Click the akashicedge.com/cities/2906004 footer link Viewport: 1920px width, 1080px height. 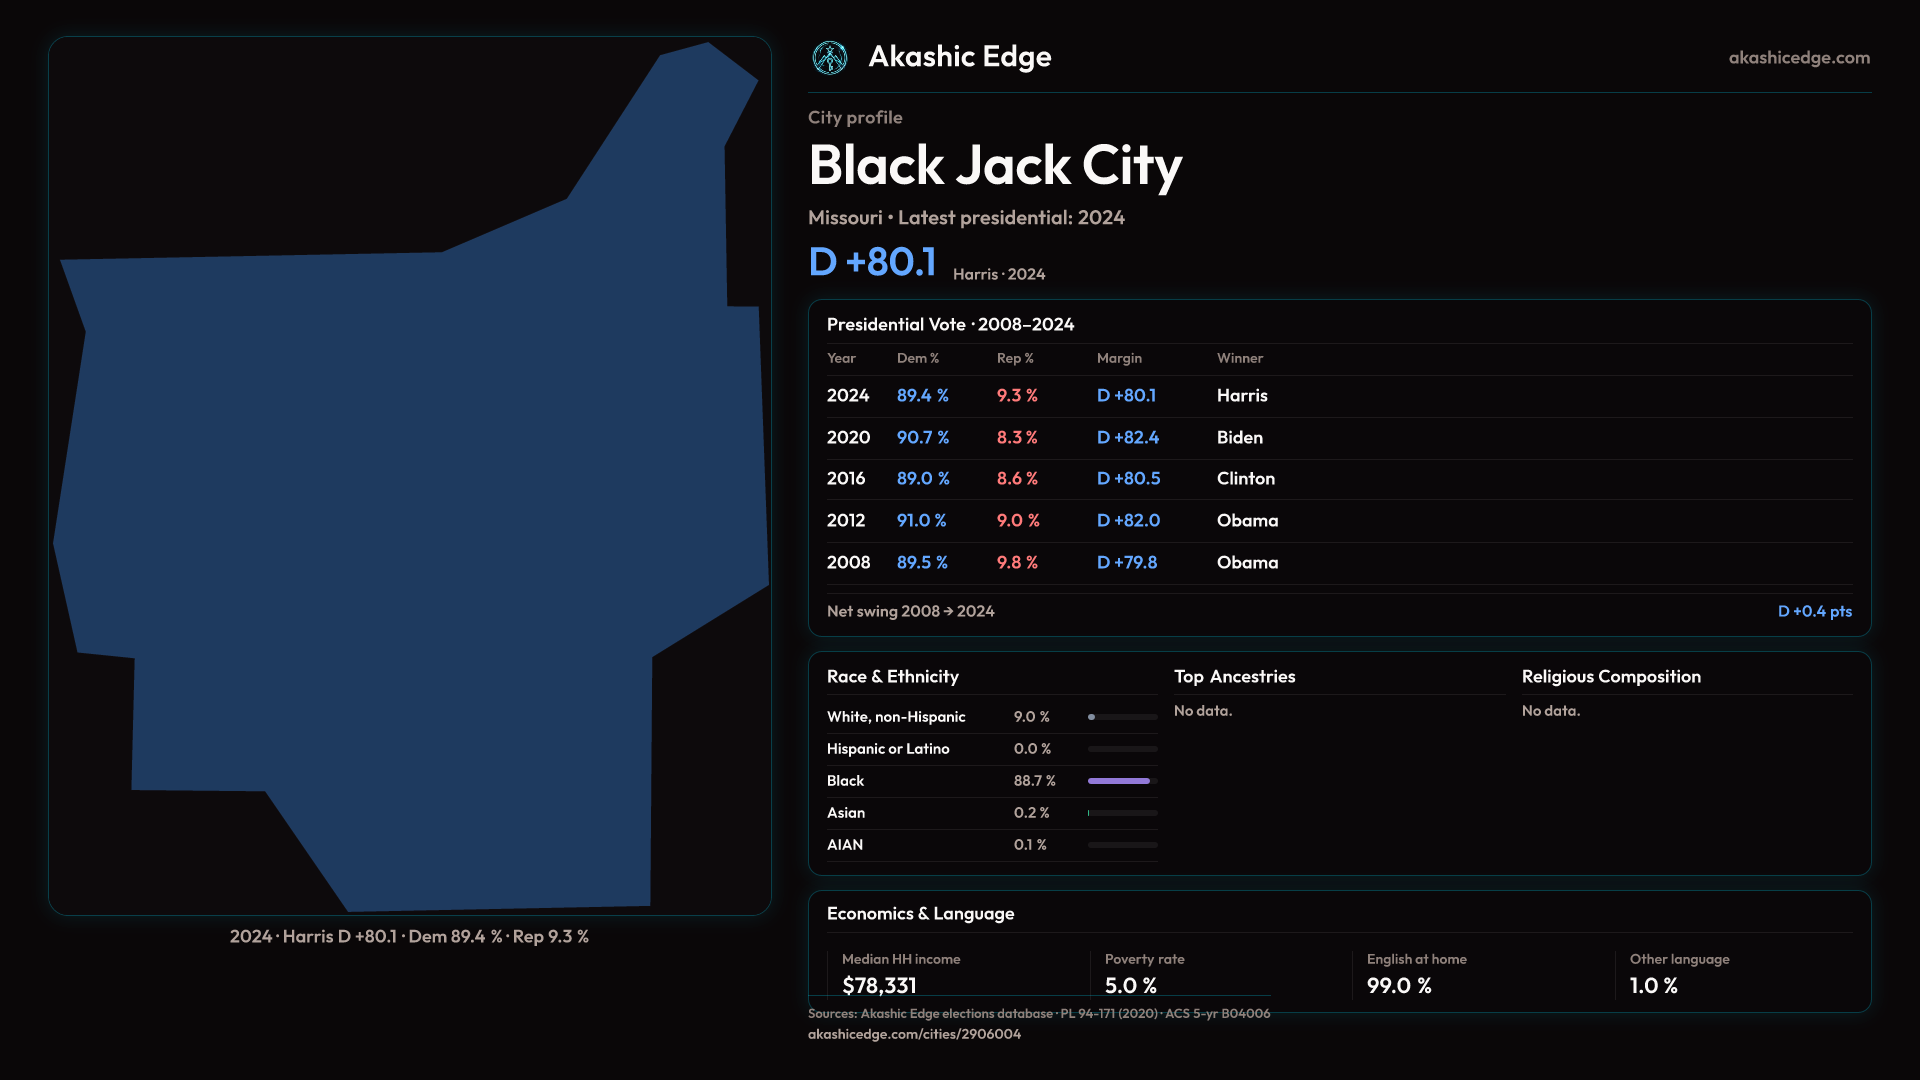(914, 1034)
